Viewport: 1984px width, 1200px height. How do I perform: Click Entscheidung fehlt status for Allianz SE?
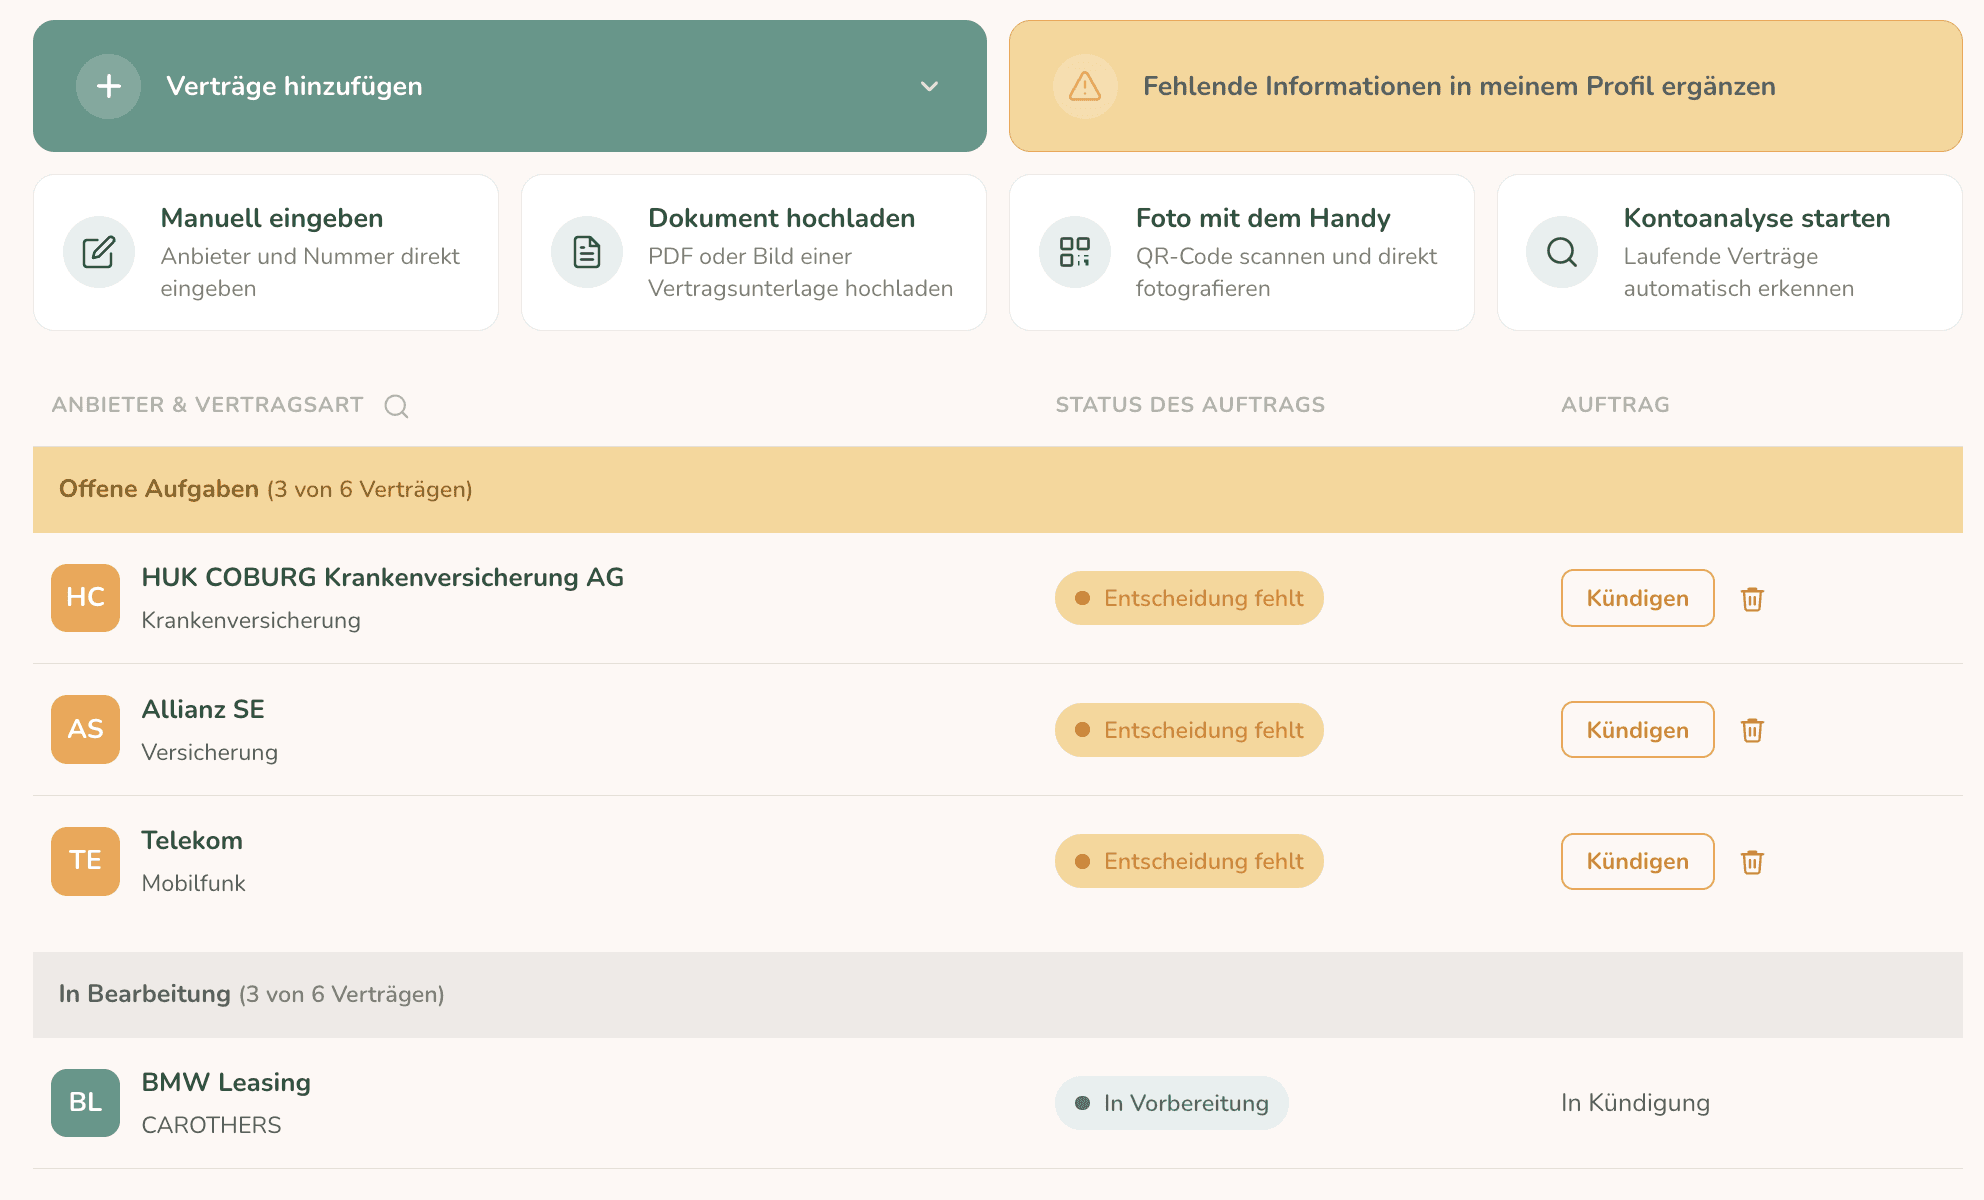tap(1189, 730)
